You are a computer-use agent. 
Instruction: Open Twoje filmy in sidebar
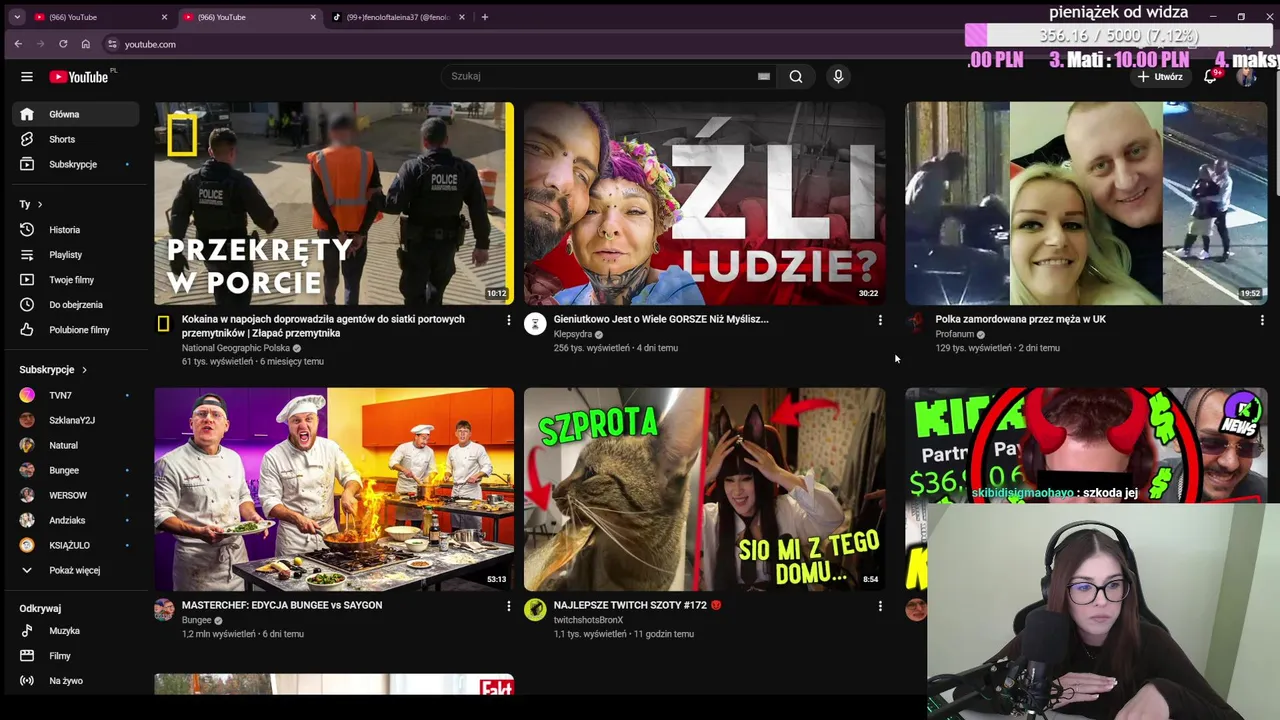76,280
